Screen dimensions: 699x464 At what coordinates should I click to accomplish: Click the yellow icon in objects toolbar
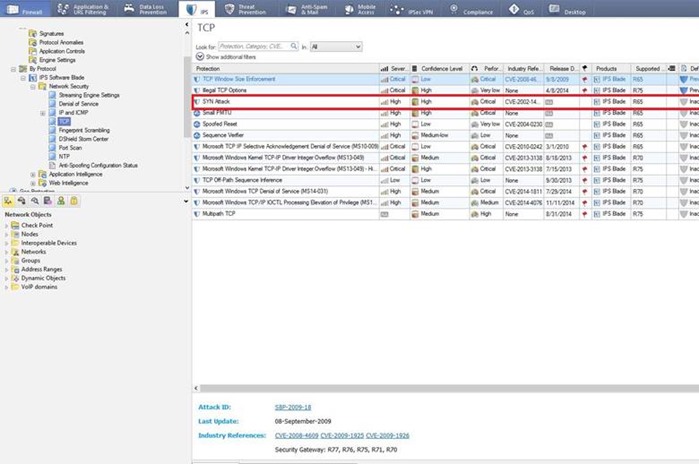[74, 201]
